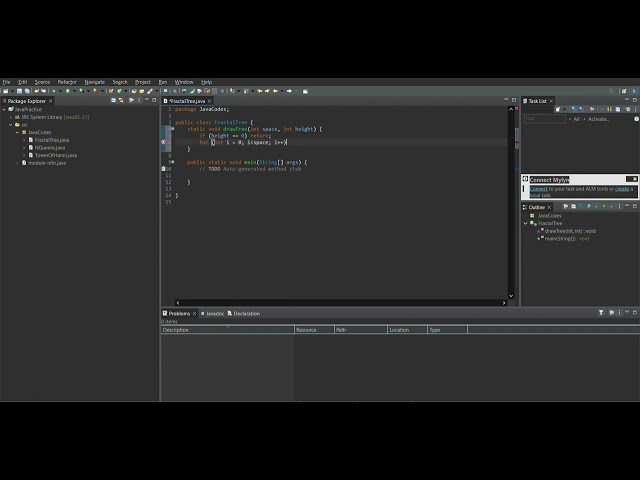Click the Quick Access search magnifier icon
640x480 pixels.
(611, 91)
